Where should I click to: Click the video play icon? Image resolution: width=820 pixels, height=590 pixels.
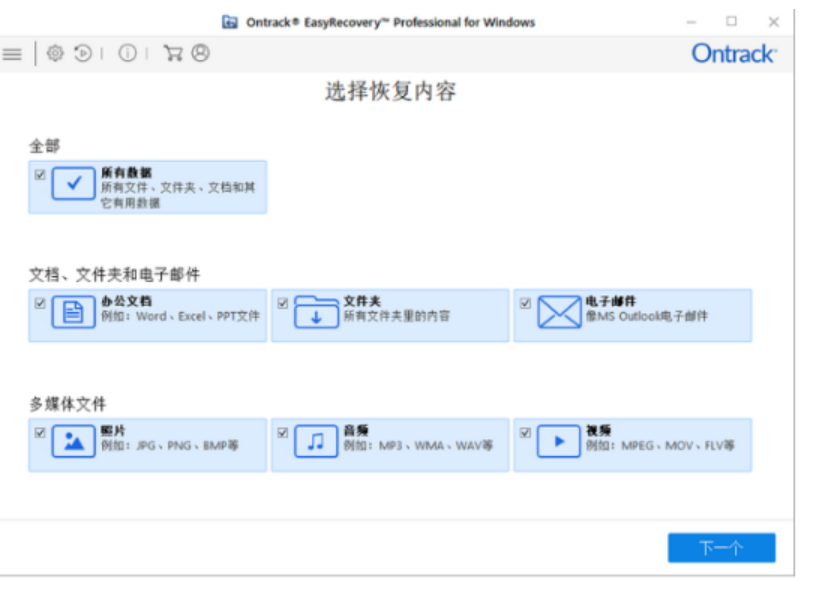tap(558, 441)
